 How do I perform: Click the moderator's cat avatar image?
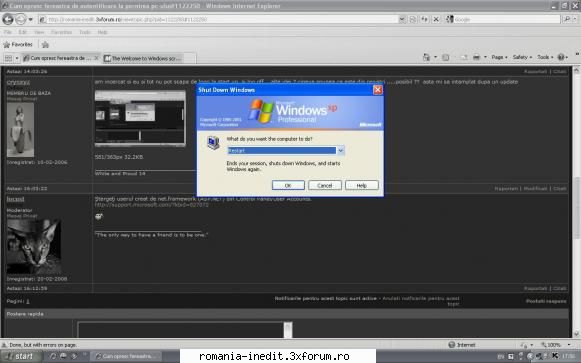tap(34, 246)
